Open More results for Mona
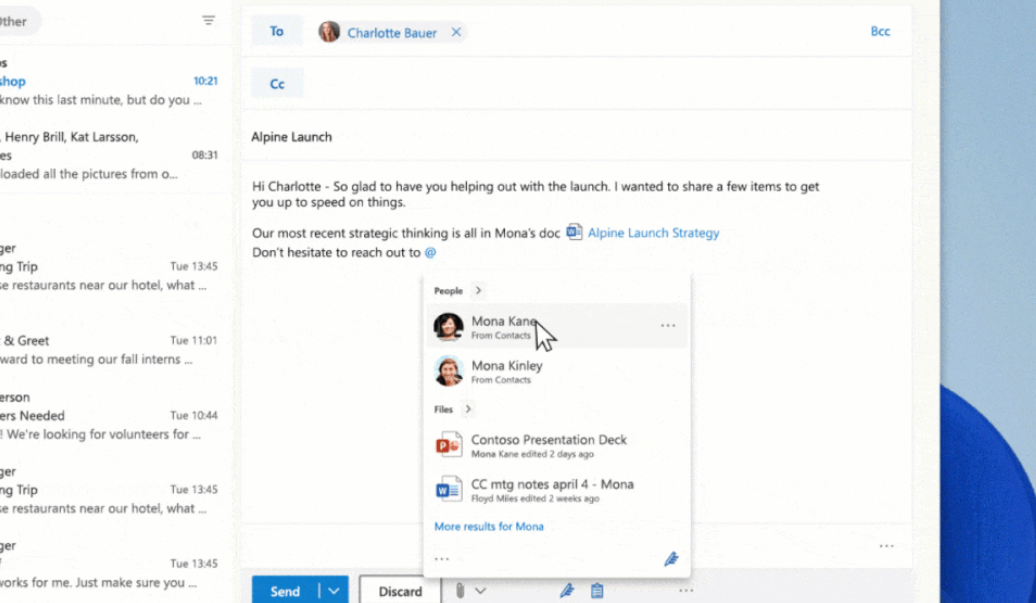Image resolution: width=1036 pixels, height=603 pixels. (x=489, y=526)
